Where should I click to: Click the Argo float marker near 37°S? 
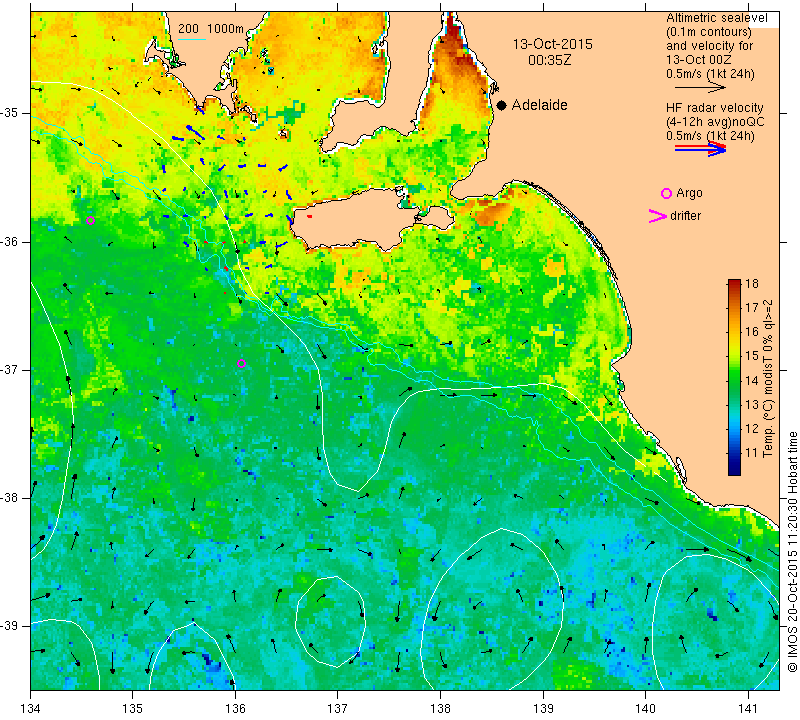[x=241, y=363]
